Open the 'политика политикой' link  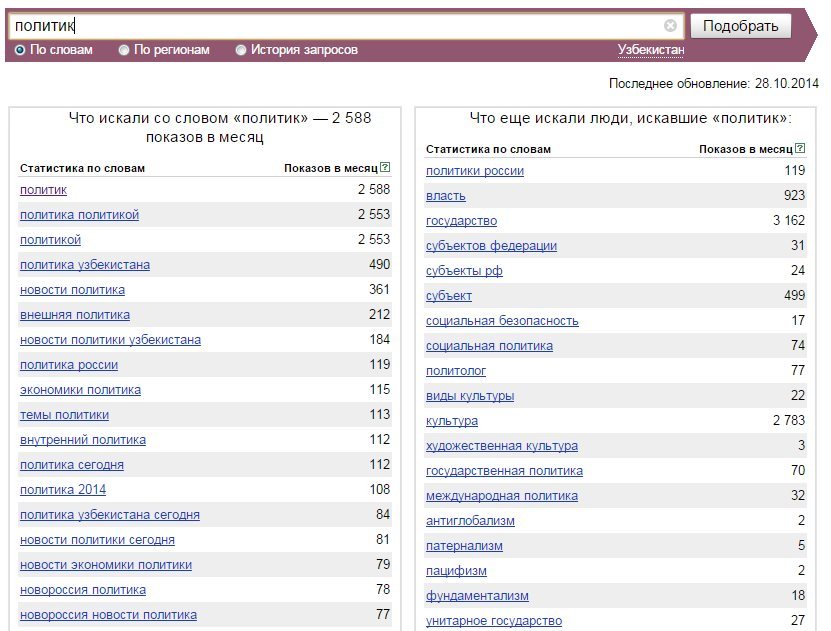pos(79,215)
